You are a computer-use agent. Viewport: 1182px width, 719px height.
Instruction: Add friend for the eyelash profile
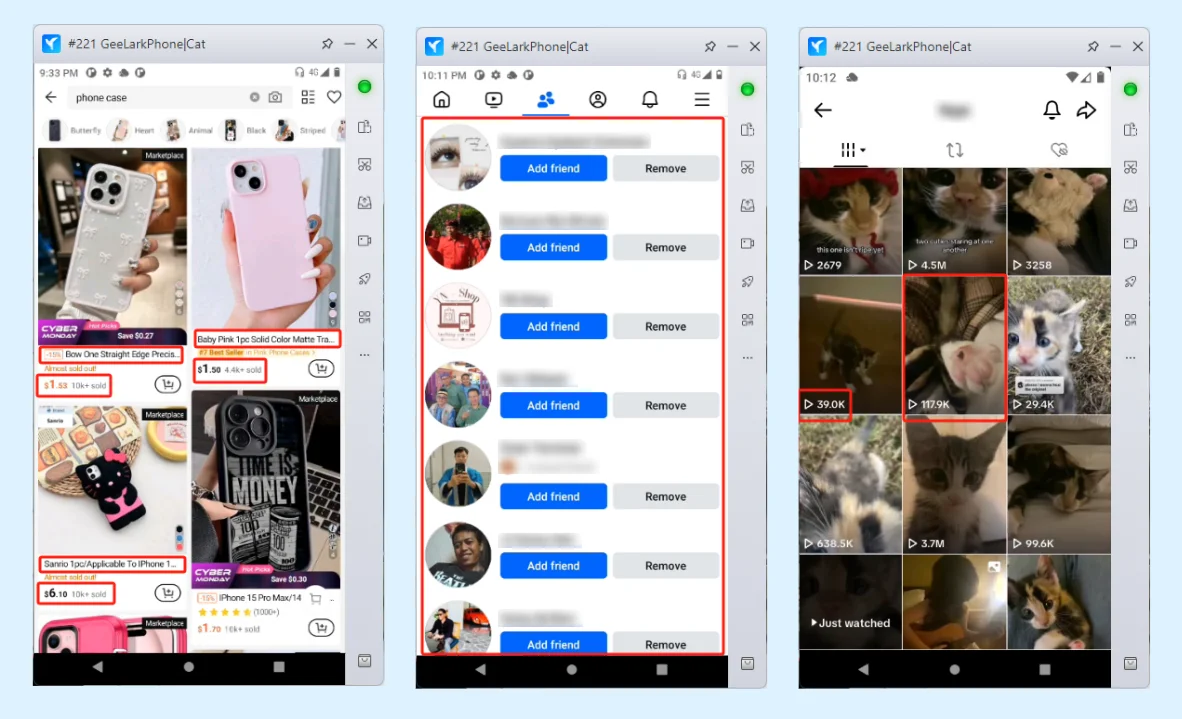(x=553, y=168)
